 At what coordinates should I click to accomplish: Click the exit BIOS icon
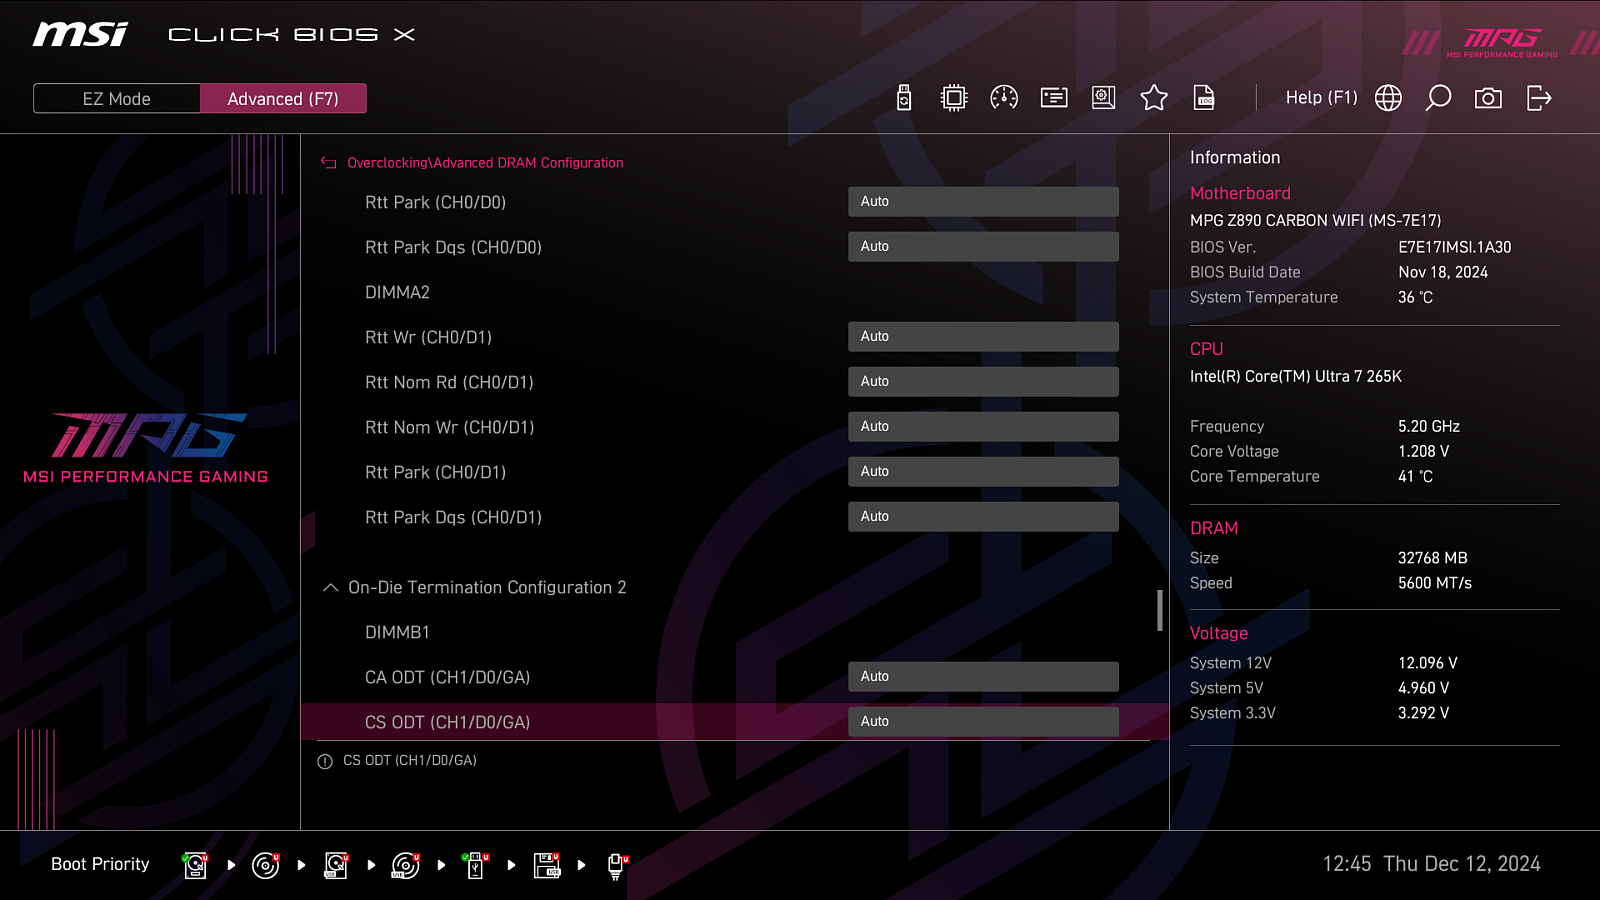click(x=1539, y=98)
